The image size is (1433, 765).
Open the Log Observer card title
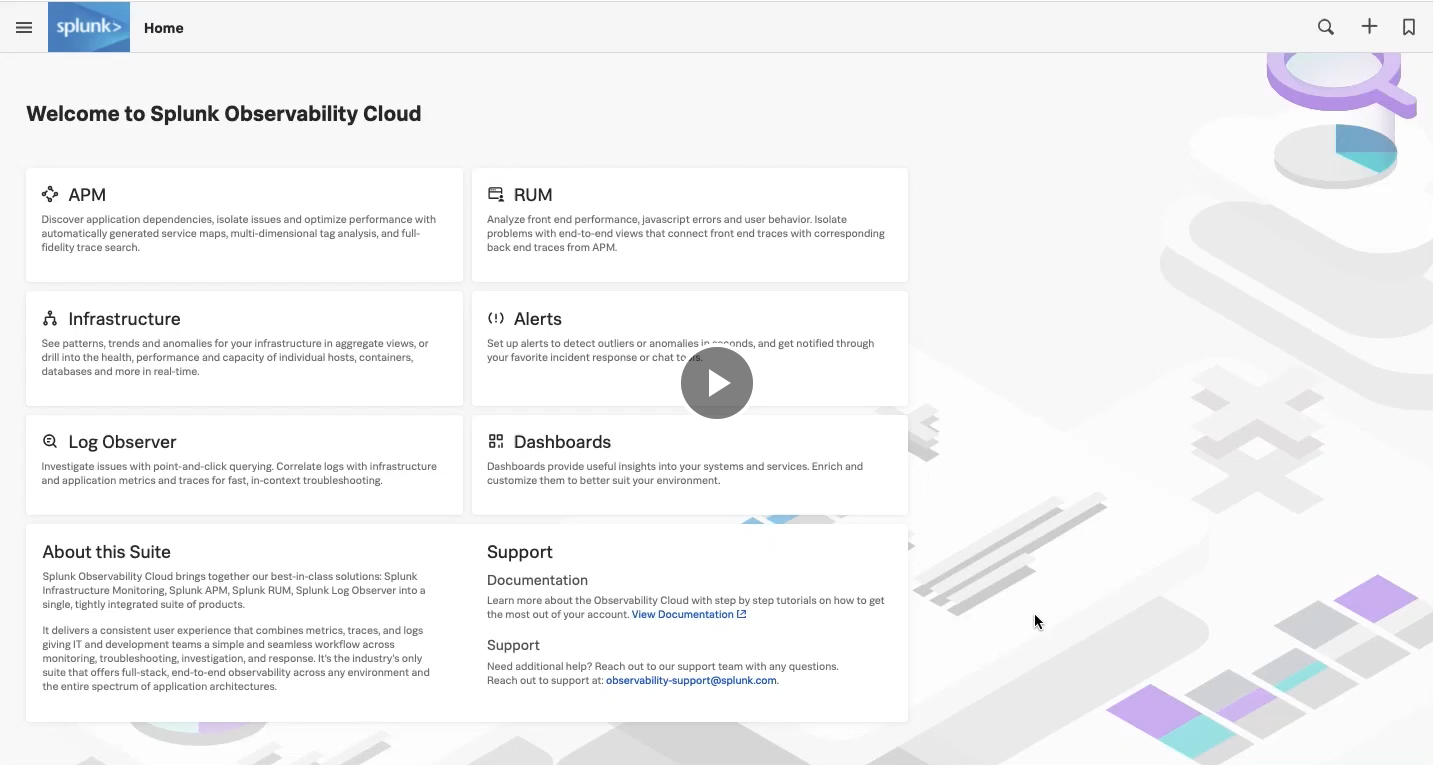[122, 442]
